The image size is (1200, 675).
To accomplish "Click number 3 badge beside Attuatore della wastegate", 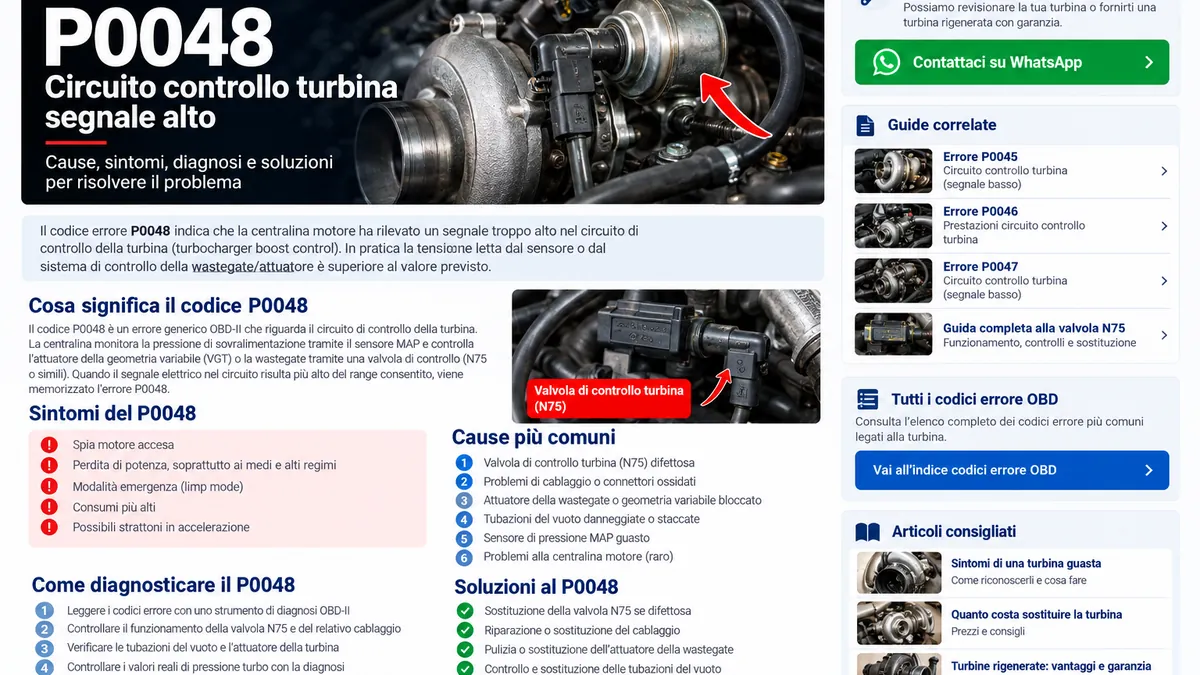I will (464, 500).
